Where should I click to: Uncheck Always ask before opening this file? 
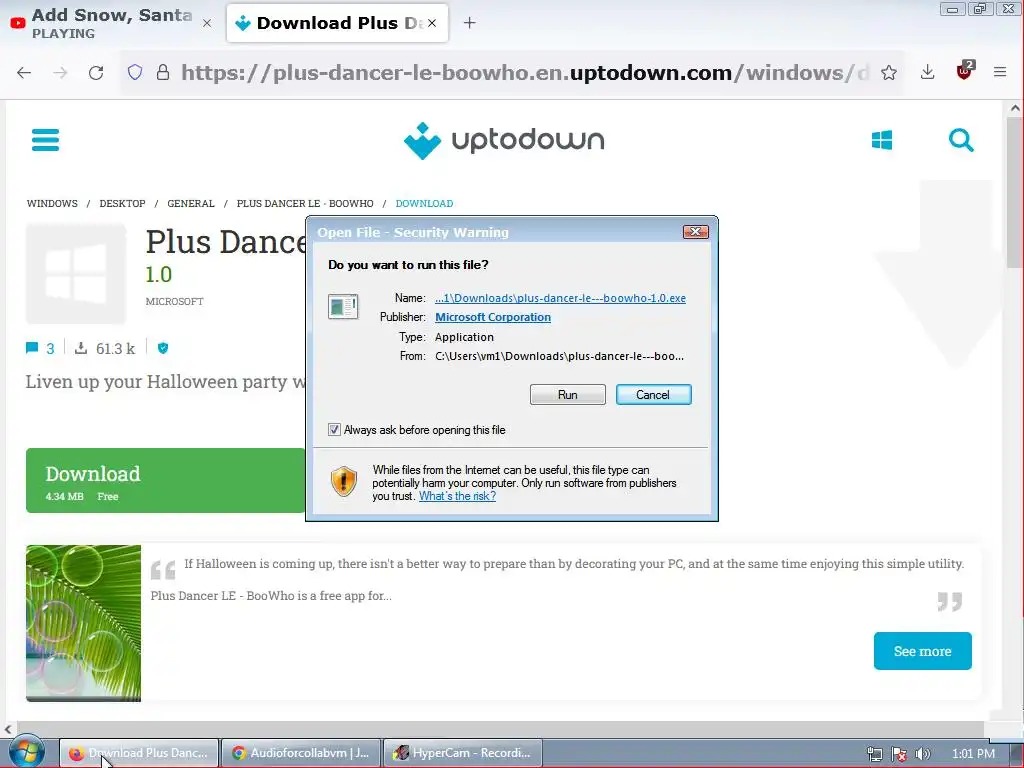click(334, 430)
